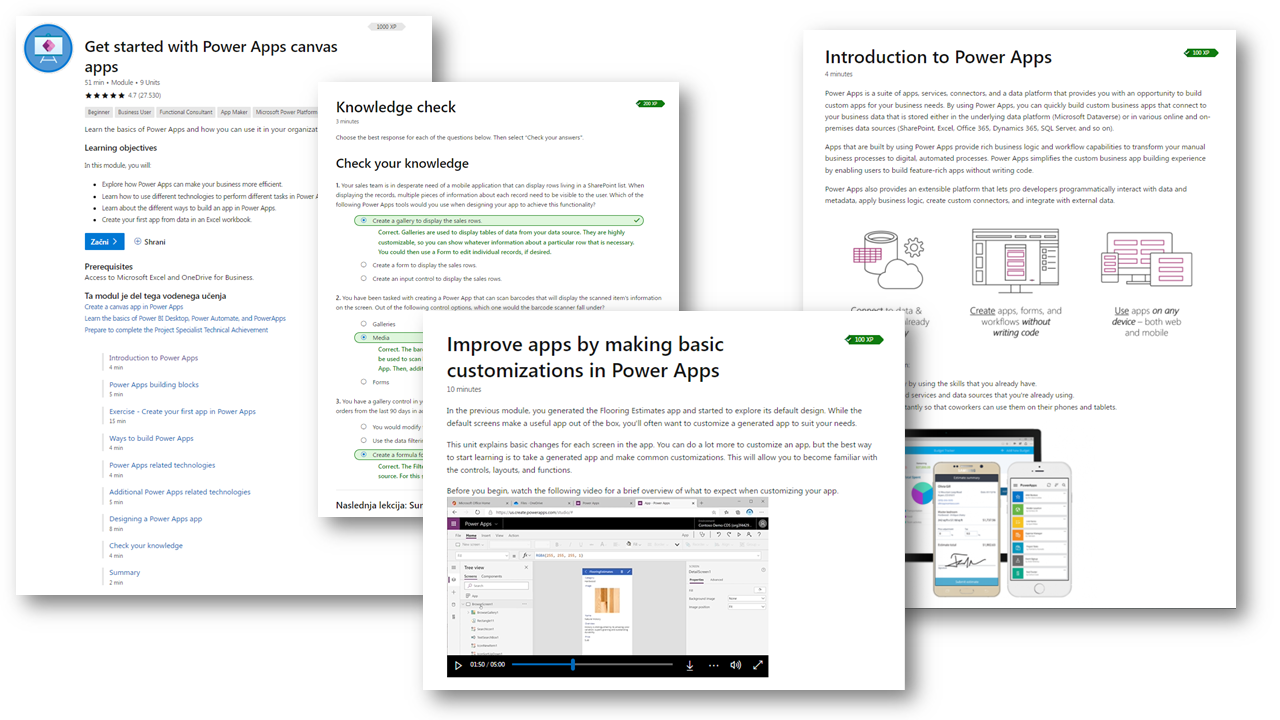Expand the video to full screen
Viewport: 1280px width, 720px height.
pyautogui.click(x=758, y=665)
